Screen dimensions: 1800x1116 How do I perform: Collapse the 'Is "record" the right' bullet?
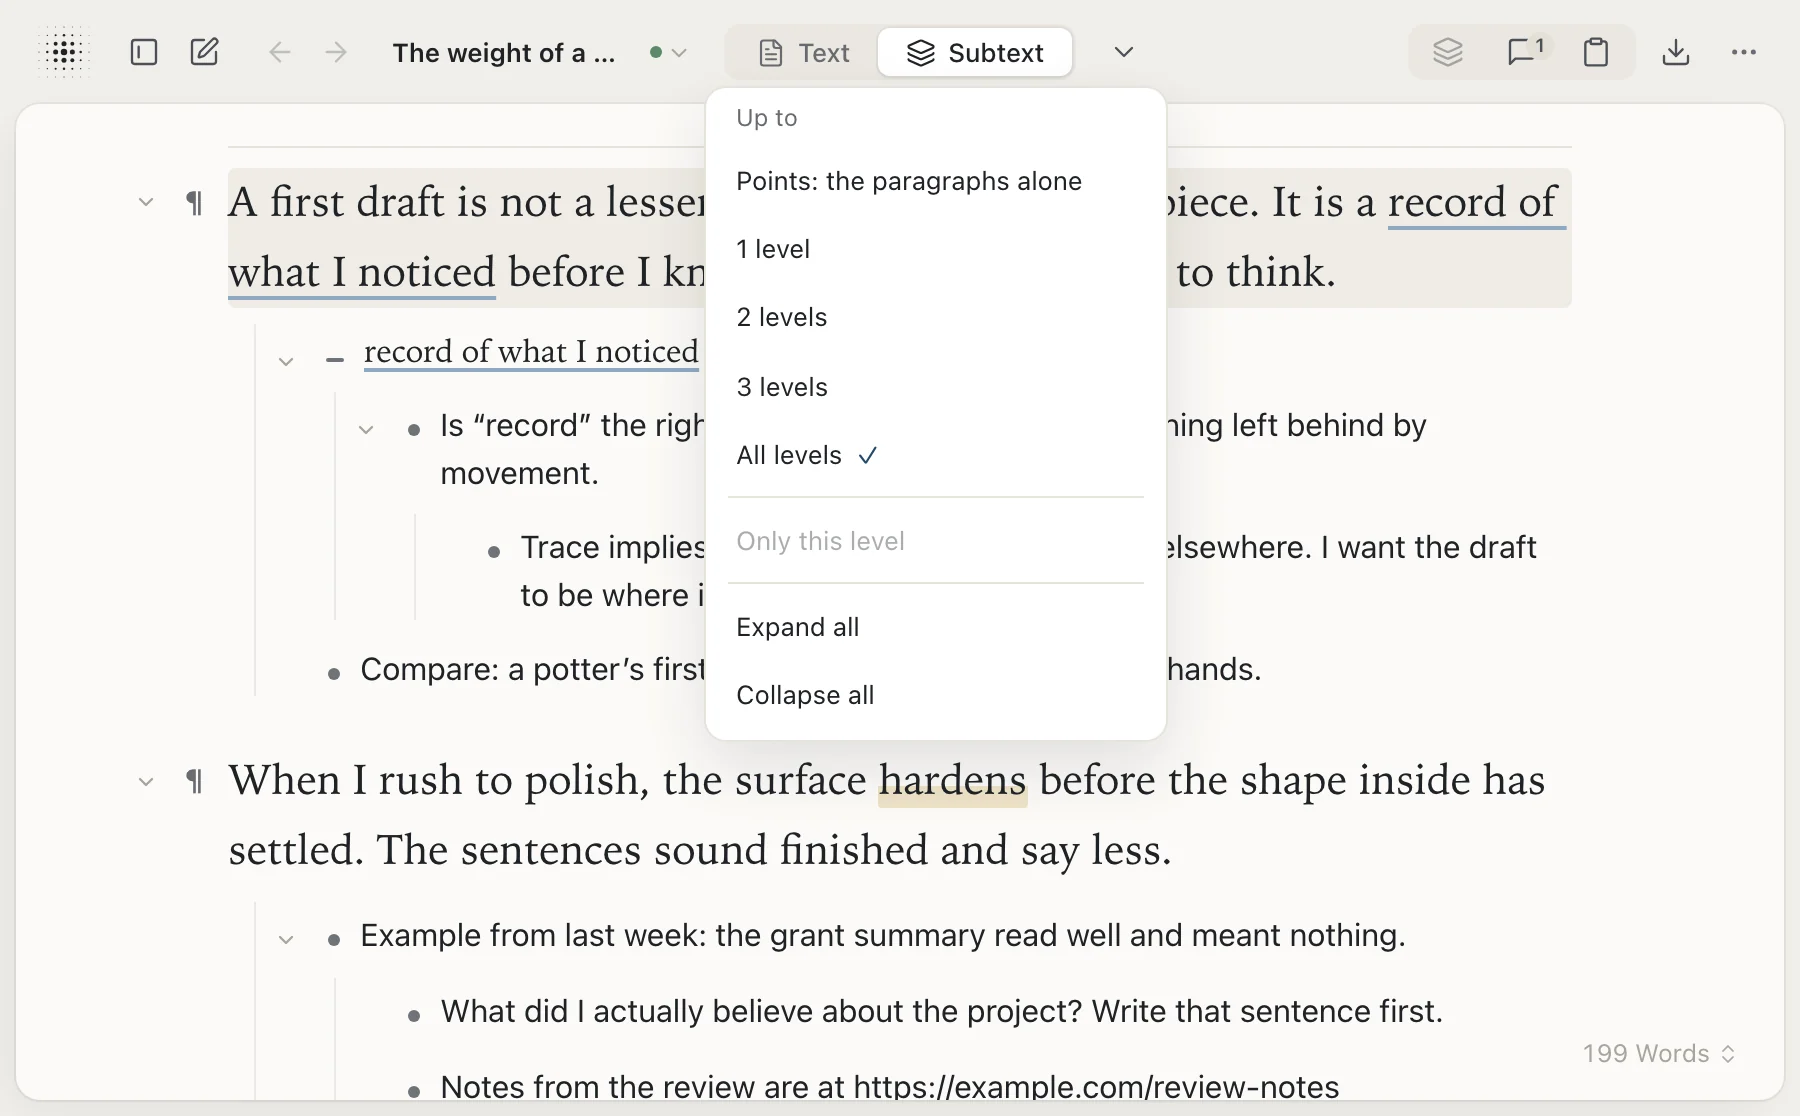click(366, 429)
